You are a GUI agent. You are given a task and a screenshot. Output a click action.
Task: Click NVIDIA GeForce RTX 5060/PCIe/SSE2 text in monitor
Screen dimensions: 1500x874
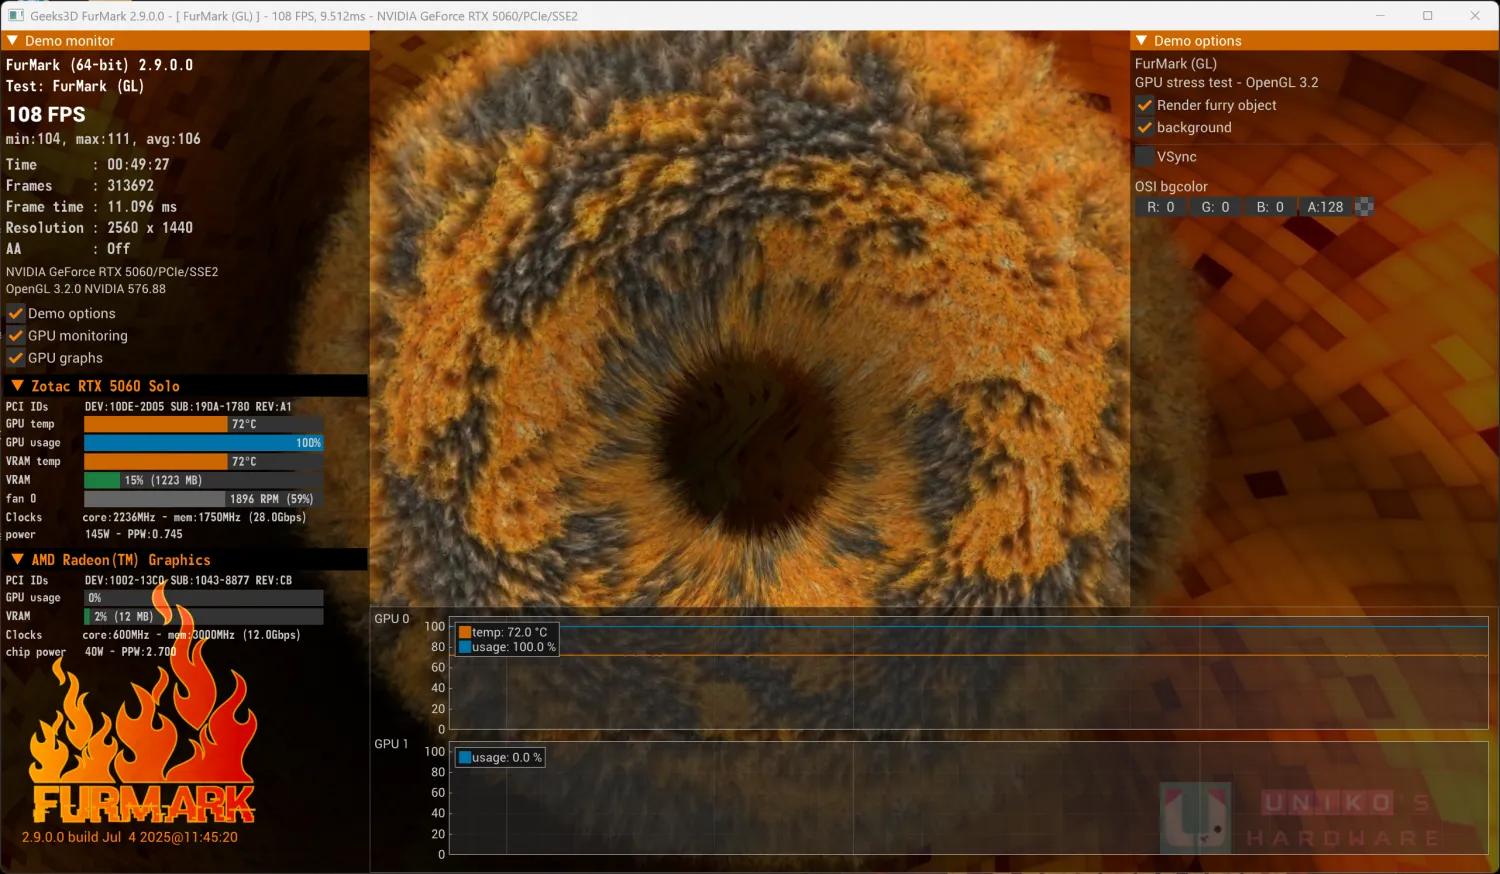(x=112, y=272)
